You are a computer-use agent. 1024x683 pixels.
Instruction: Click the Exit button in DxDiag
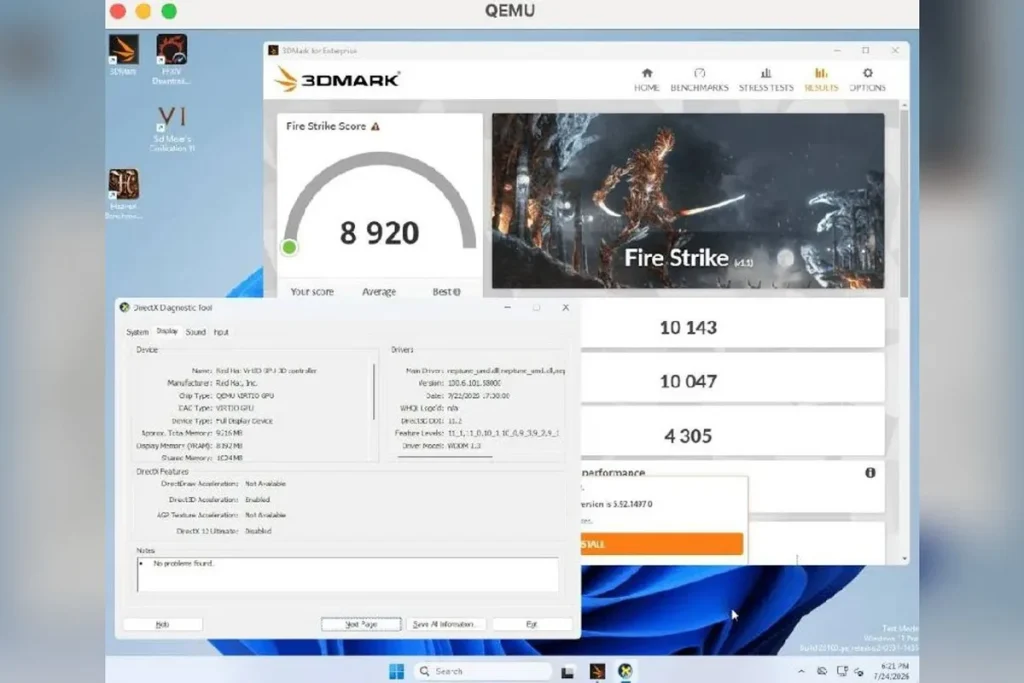coord(532,624)
